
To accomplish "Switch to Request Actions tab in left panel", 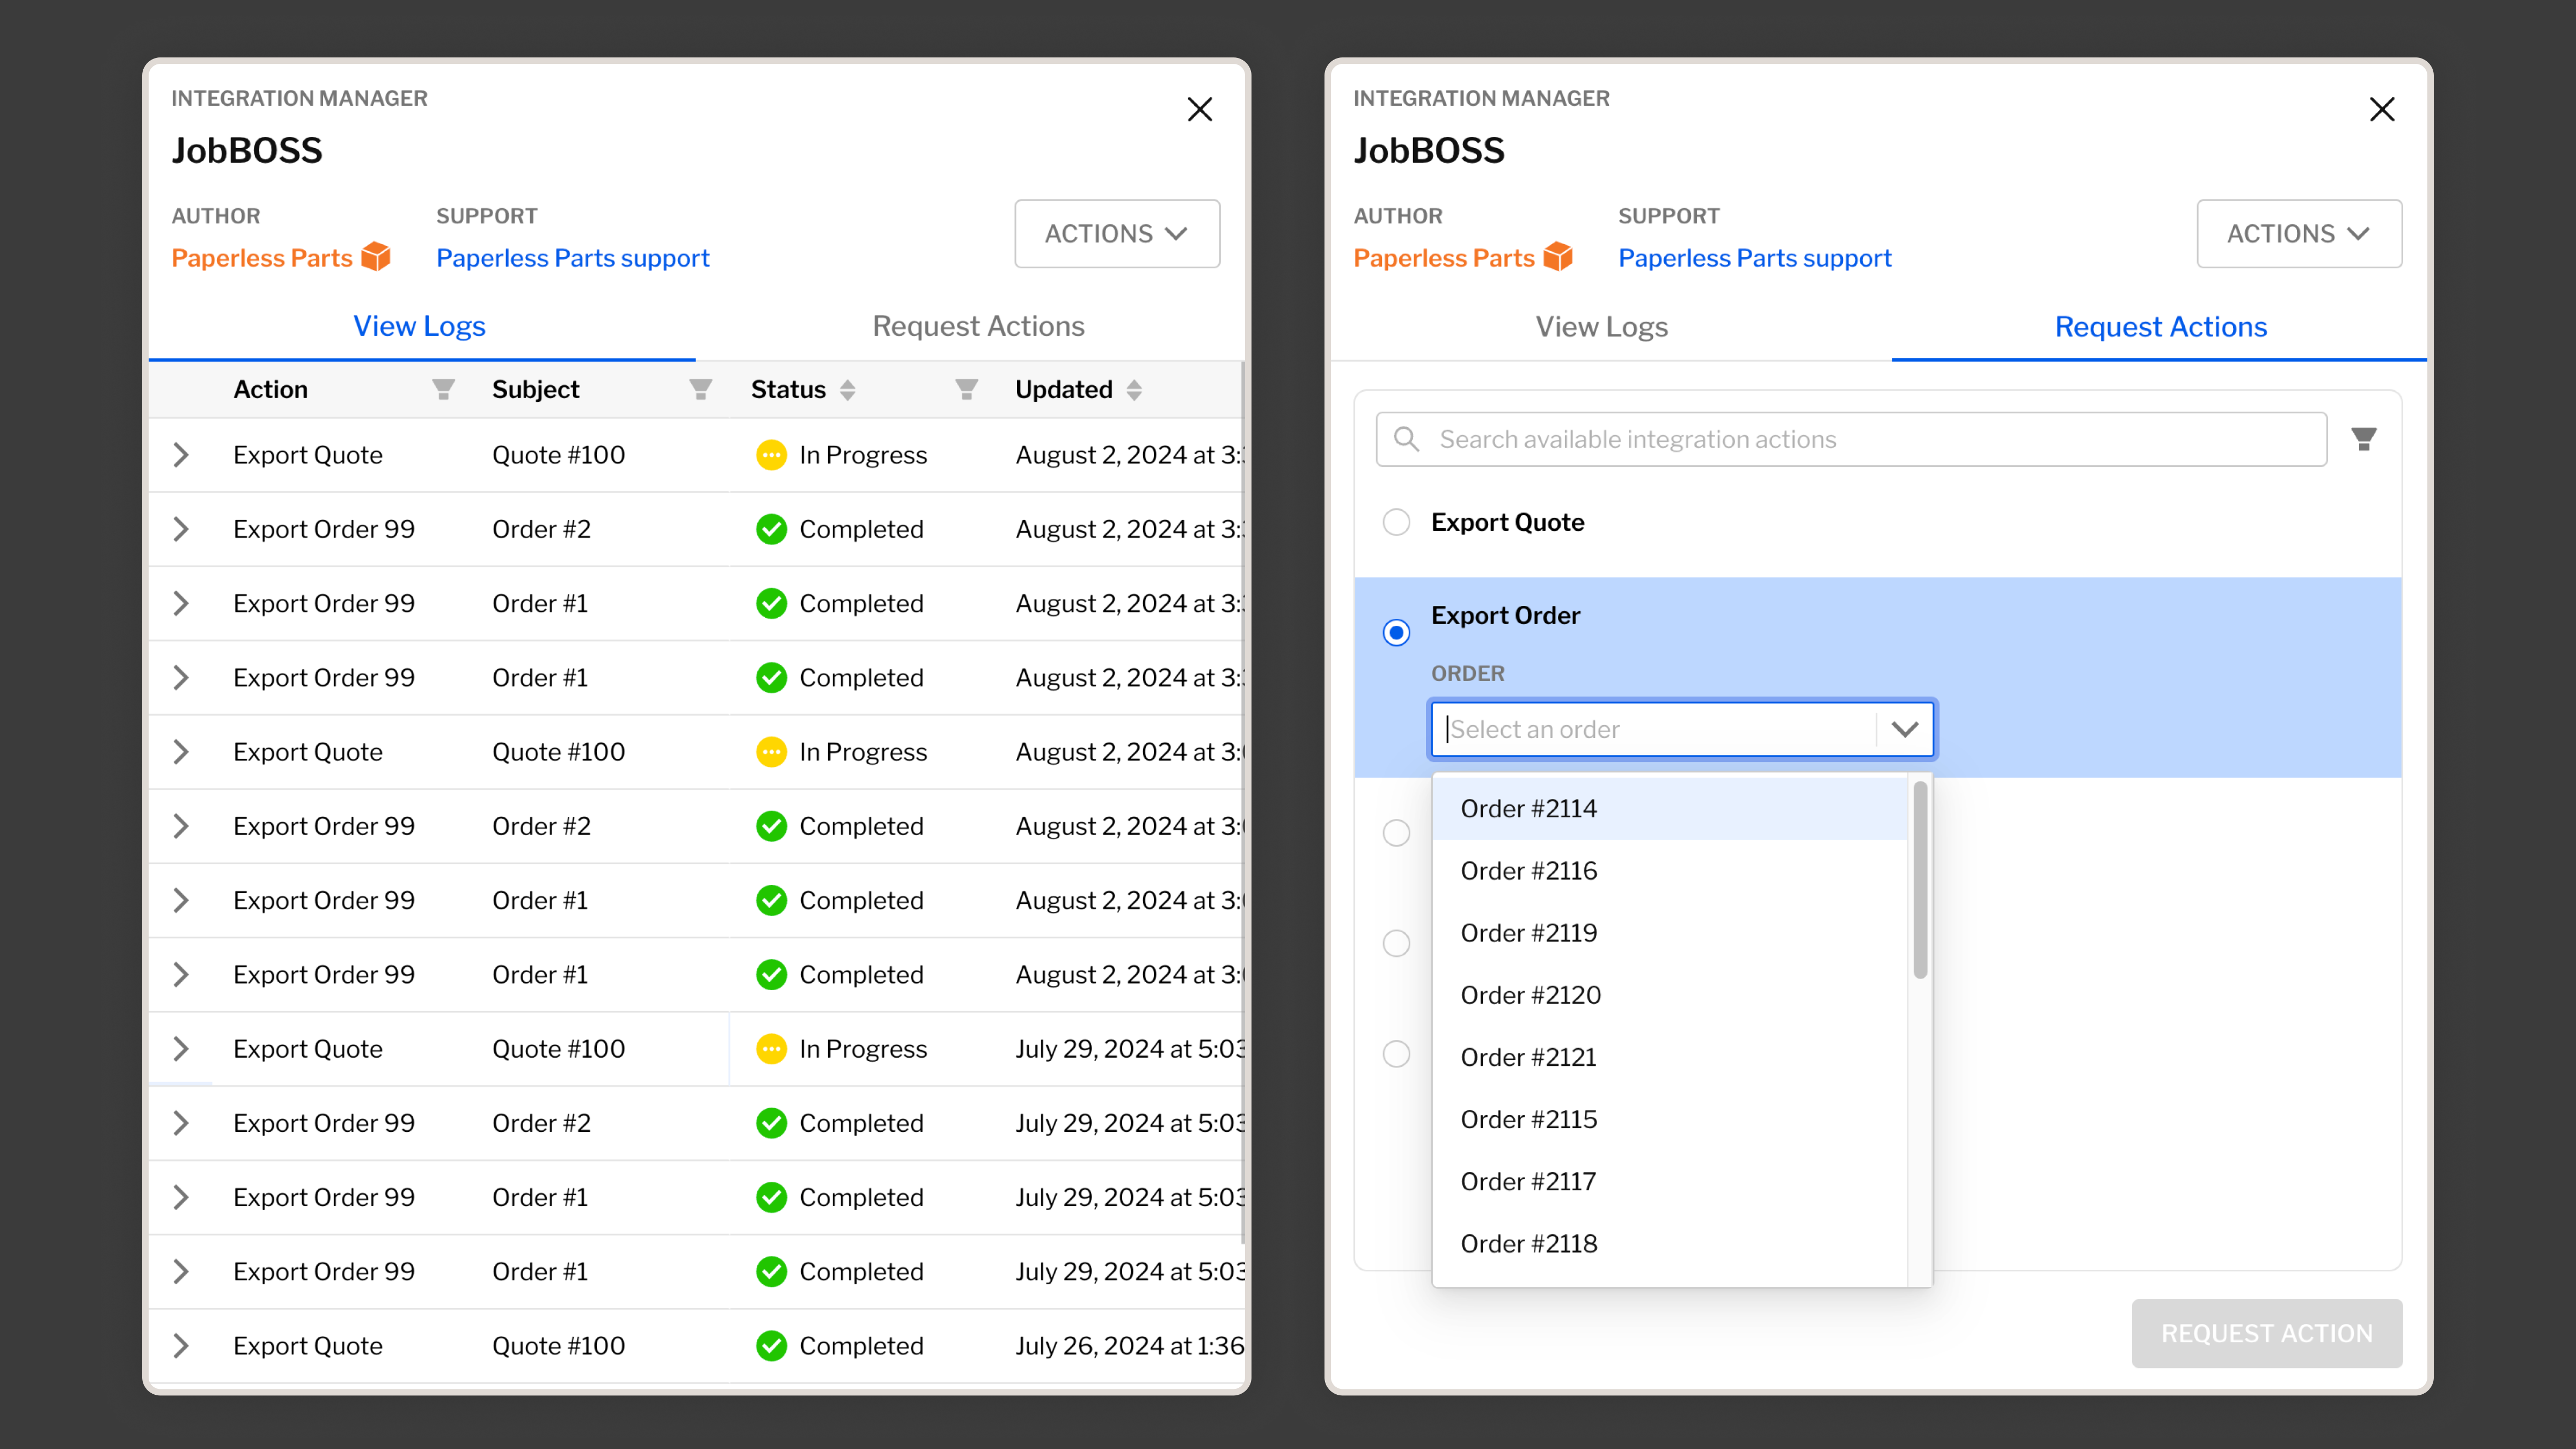I will coord(977,326).
